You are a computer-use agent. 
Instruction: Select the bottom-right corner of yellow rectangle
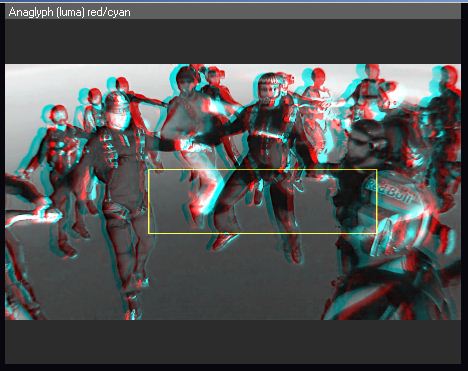(377, 233)
